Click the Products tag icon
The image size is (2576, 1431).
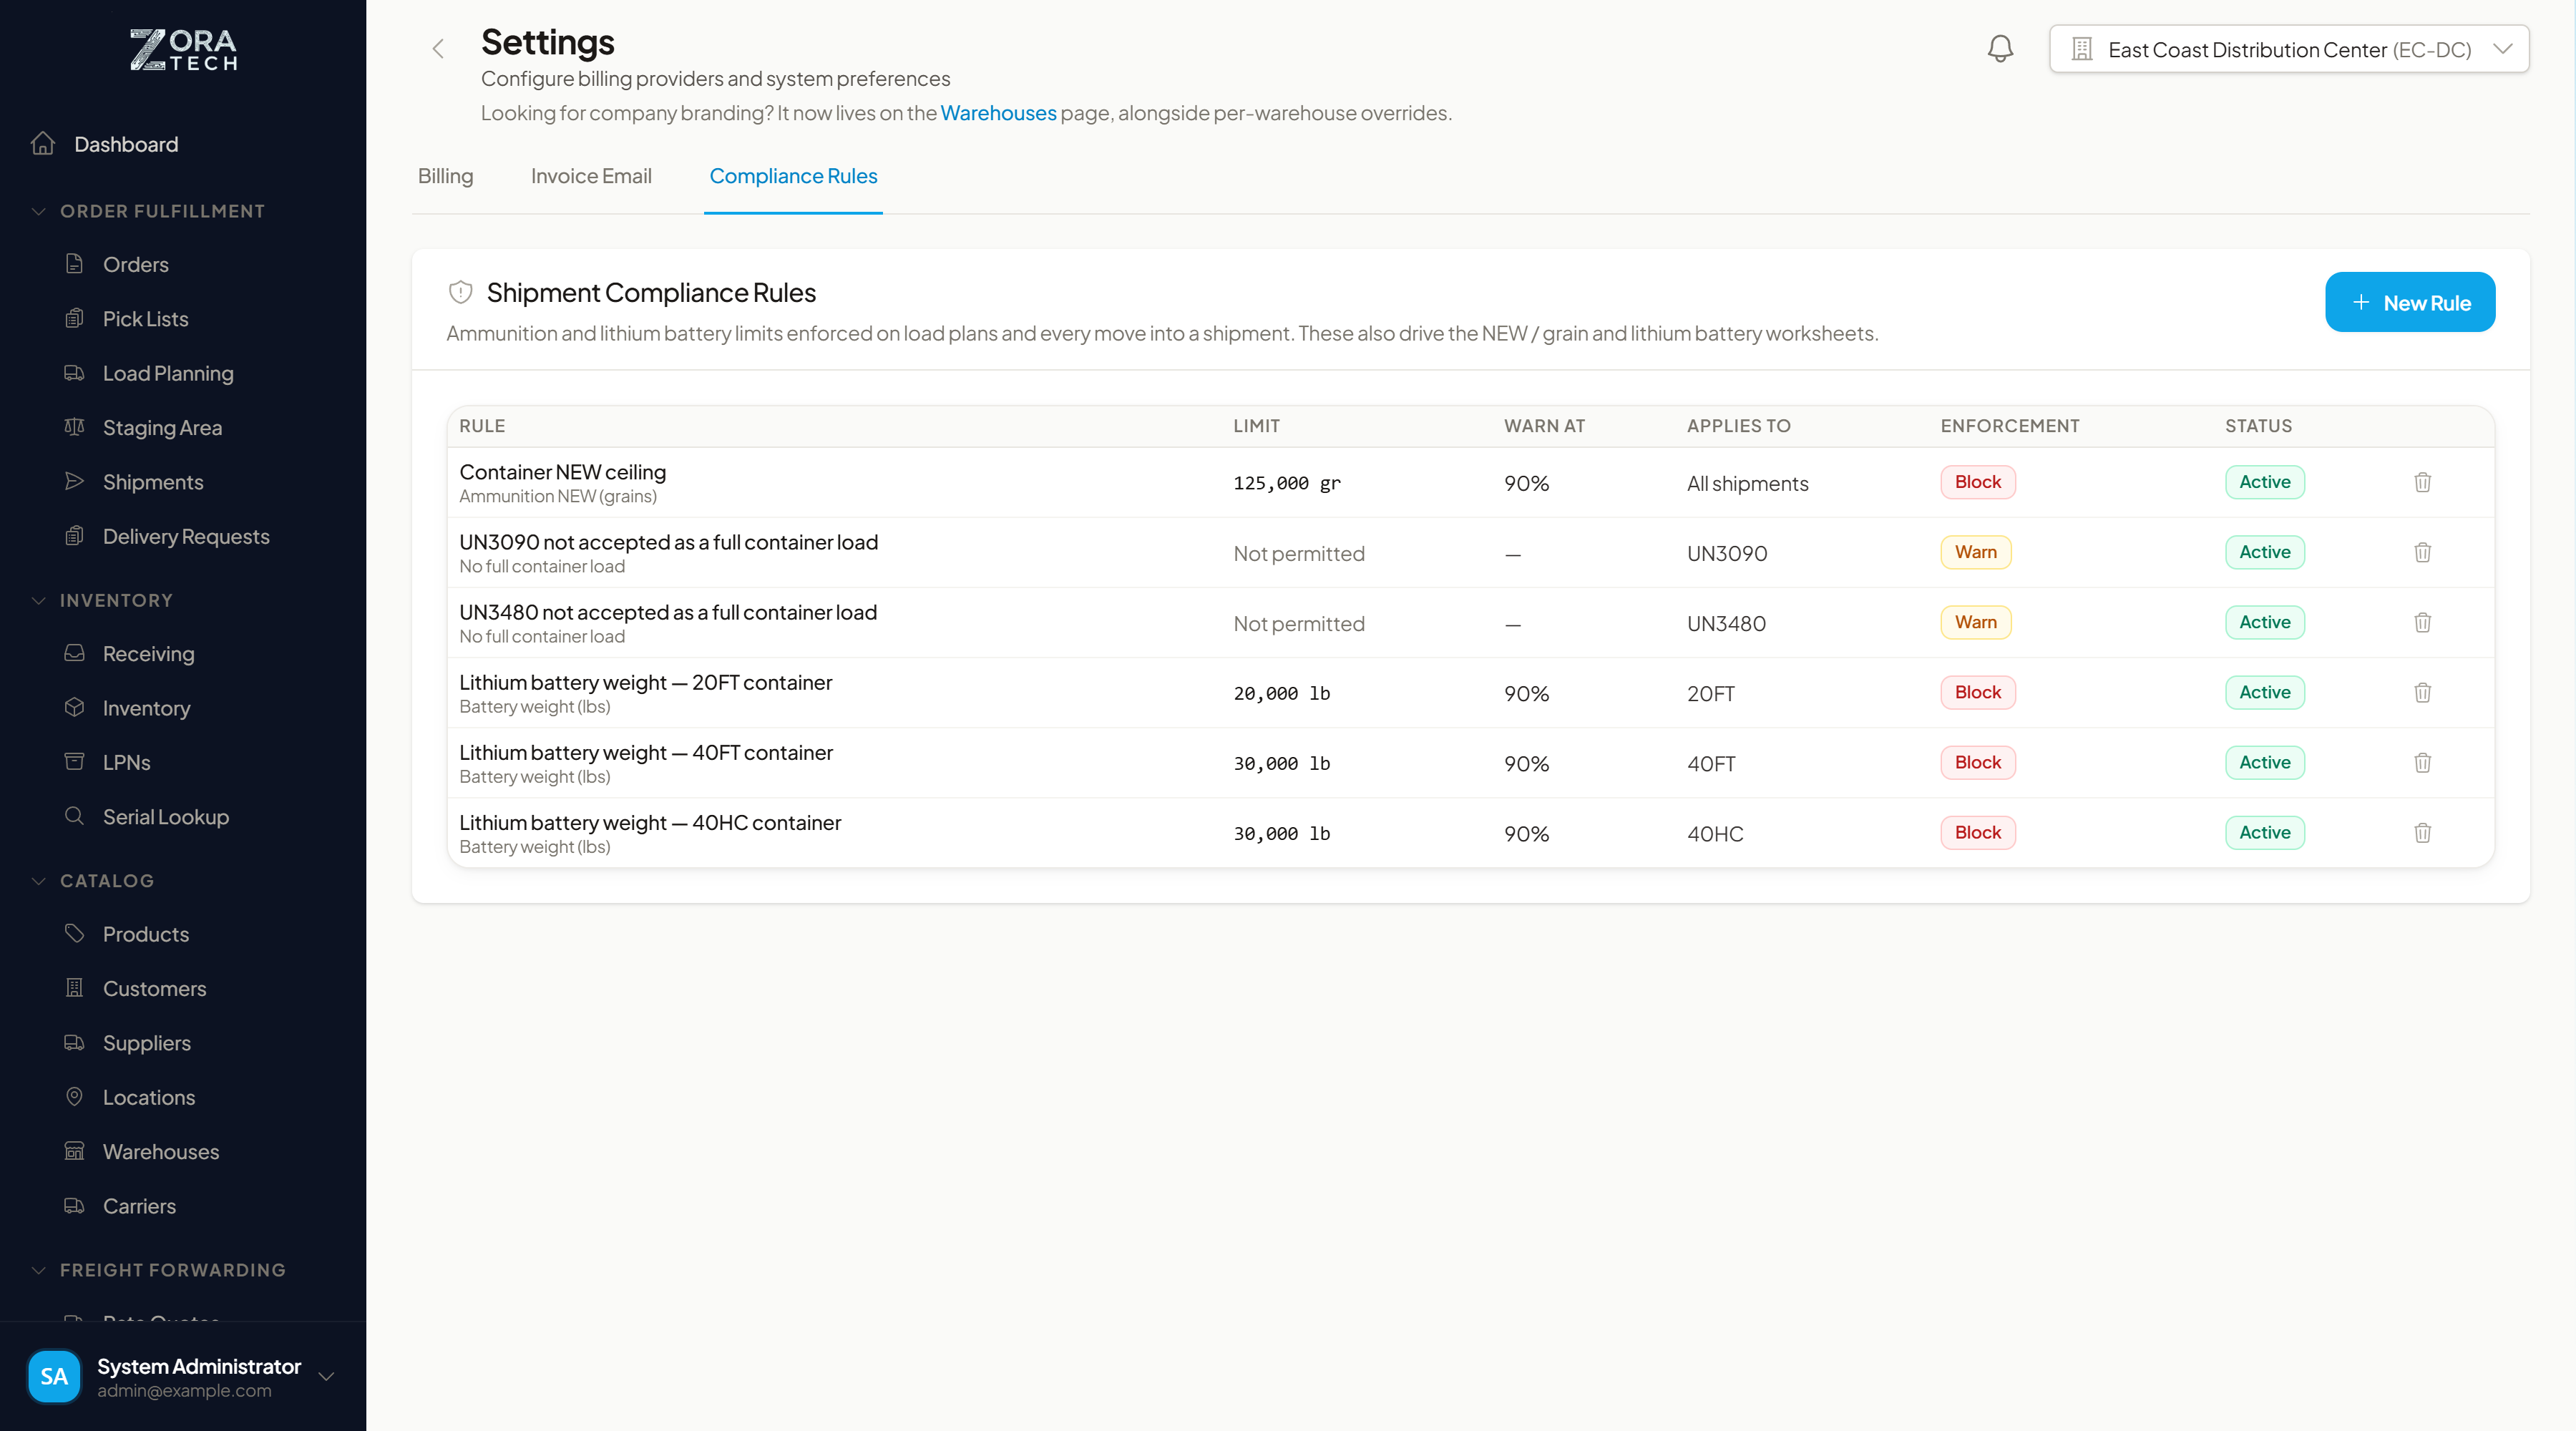(74, 933)
